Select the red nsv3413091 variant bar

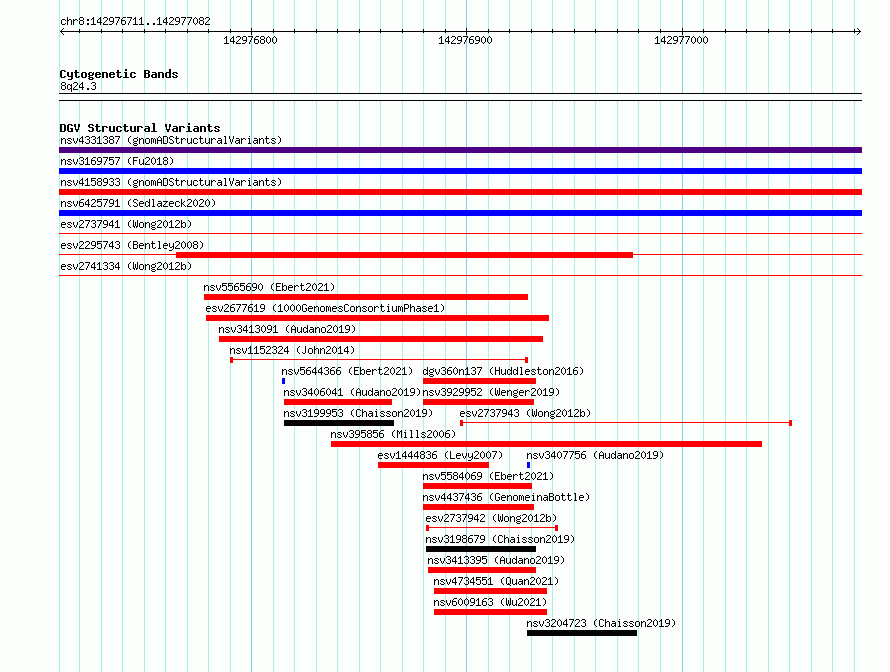[381, 339]
